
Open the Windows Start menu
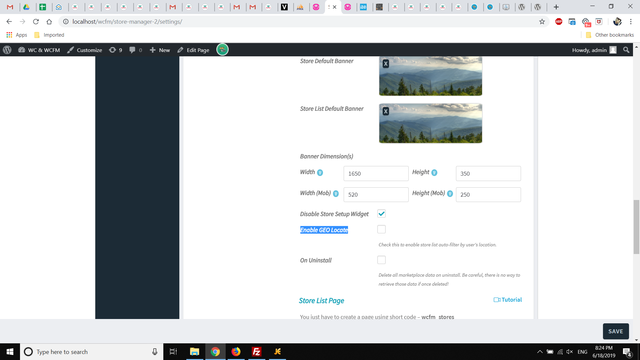10,351
